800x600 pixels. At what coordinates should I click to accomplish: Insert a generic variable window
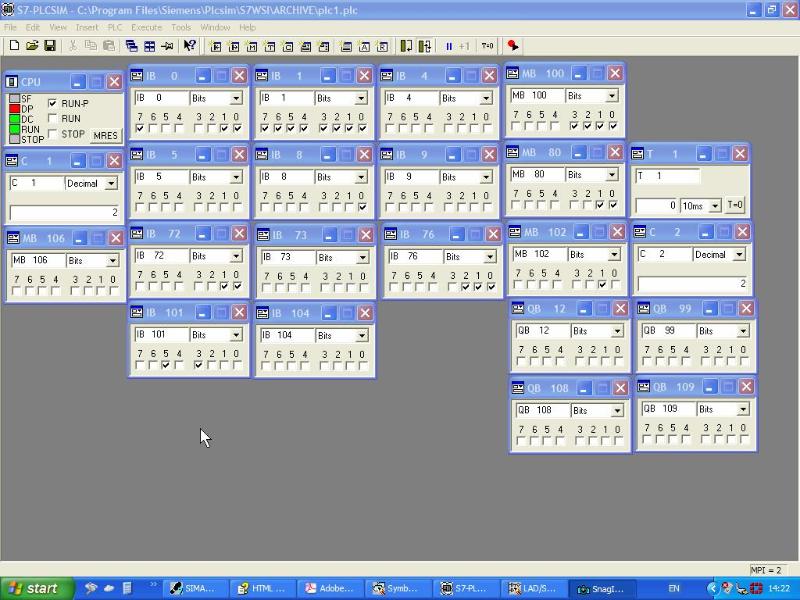306,47
